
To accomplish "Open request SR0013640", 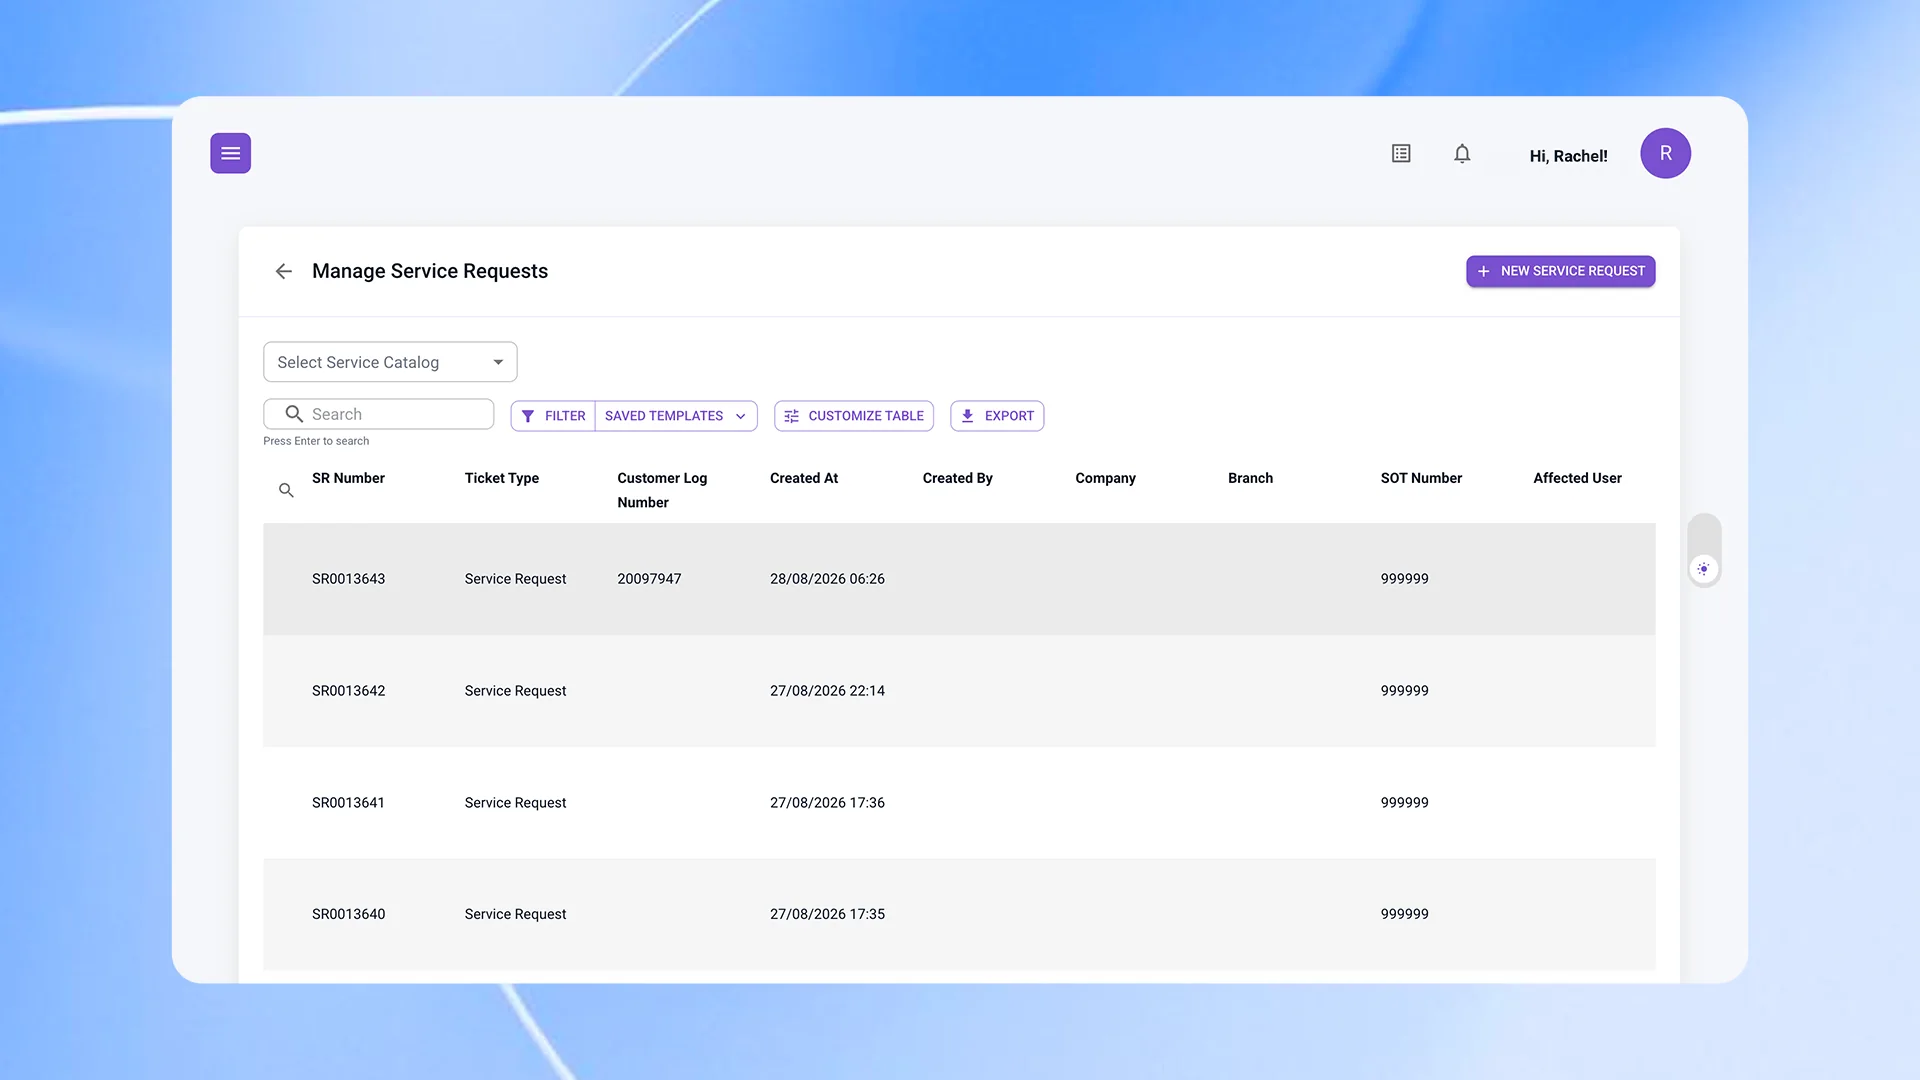I will coord(348,914).
